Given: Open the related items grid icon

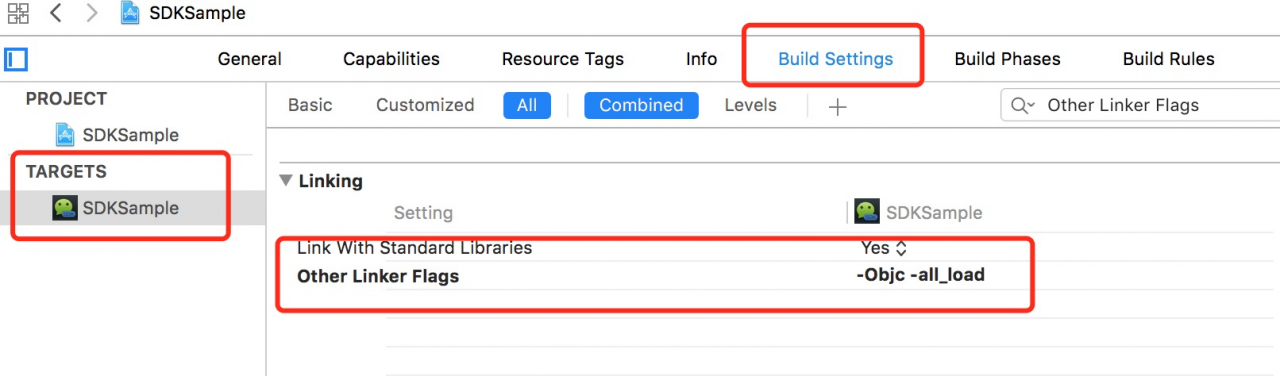Looking at the screenshot, I should 18,13.
